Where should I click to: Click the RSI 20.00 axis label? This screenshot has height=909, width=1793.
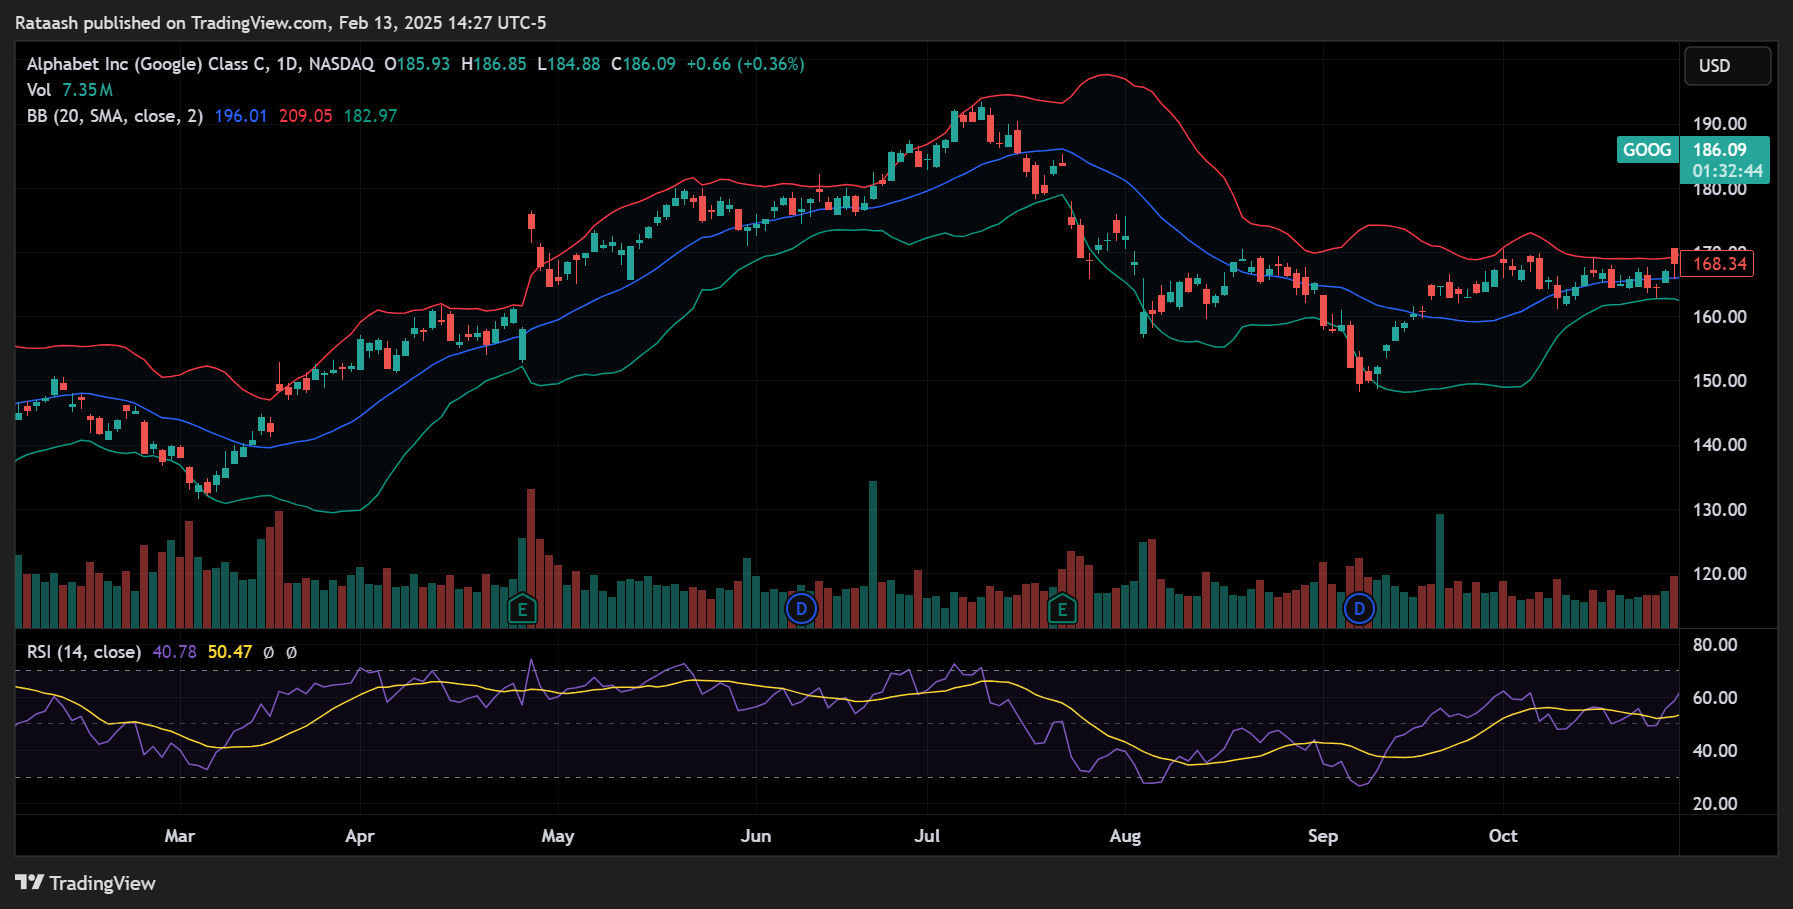click(1715, 804)
